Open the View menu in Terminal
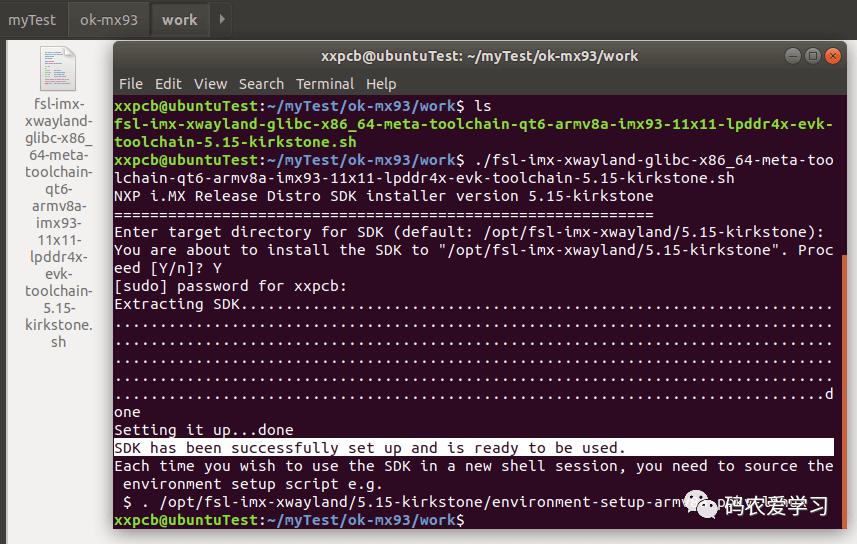Viewport: 857px width, 544px height. pyautogui.click(x=210, y=84)
